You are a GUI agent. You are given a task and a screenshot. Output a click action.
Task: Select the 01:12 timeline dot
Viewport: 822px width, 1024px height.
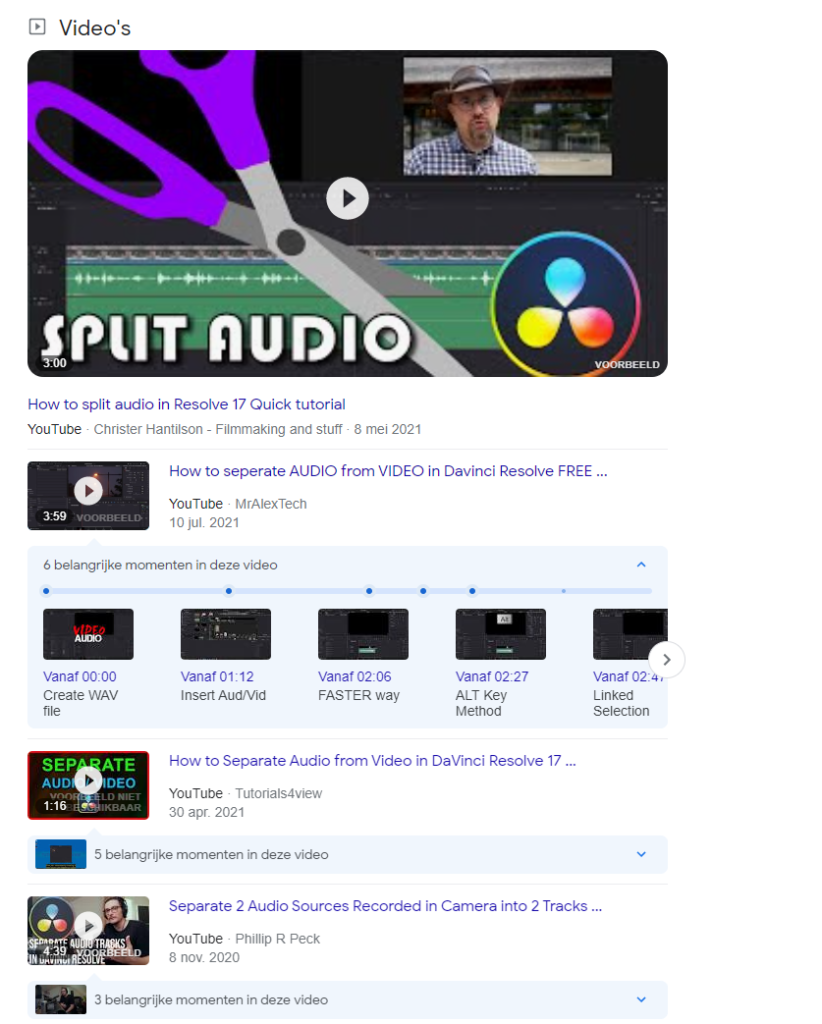click(229, 591)
